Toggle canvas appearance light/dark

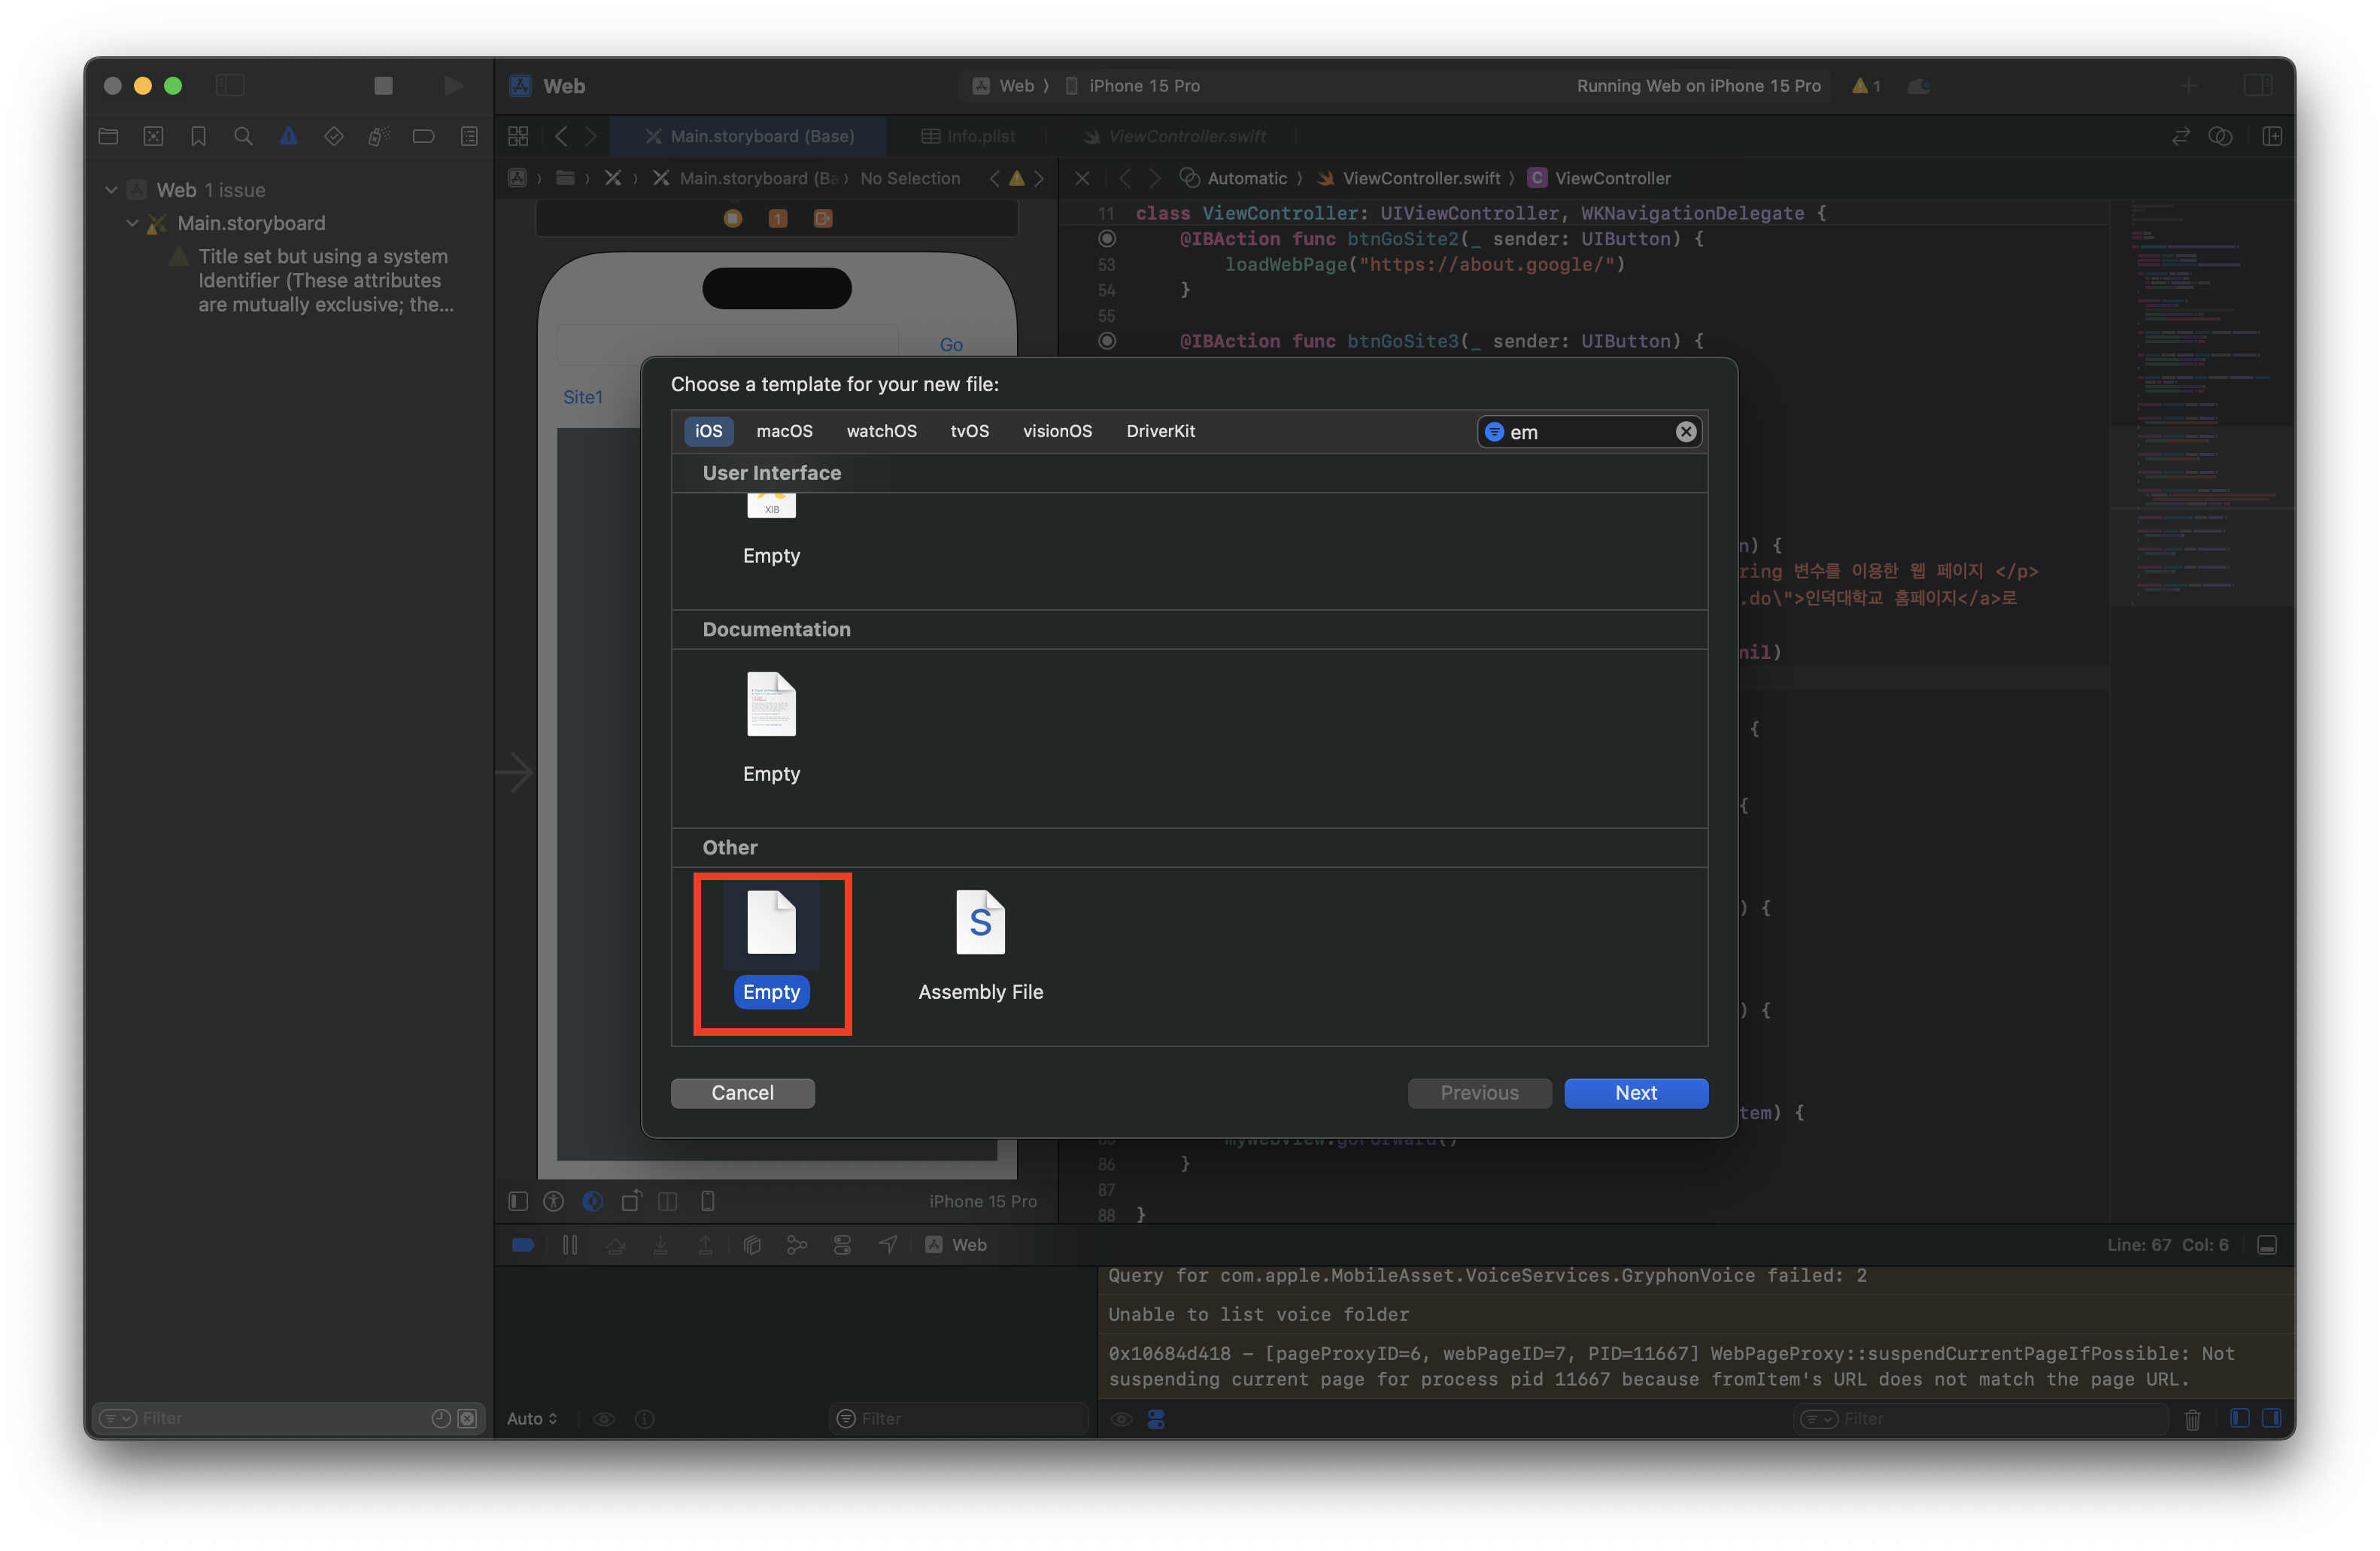click(593, 1201)
